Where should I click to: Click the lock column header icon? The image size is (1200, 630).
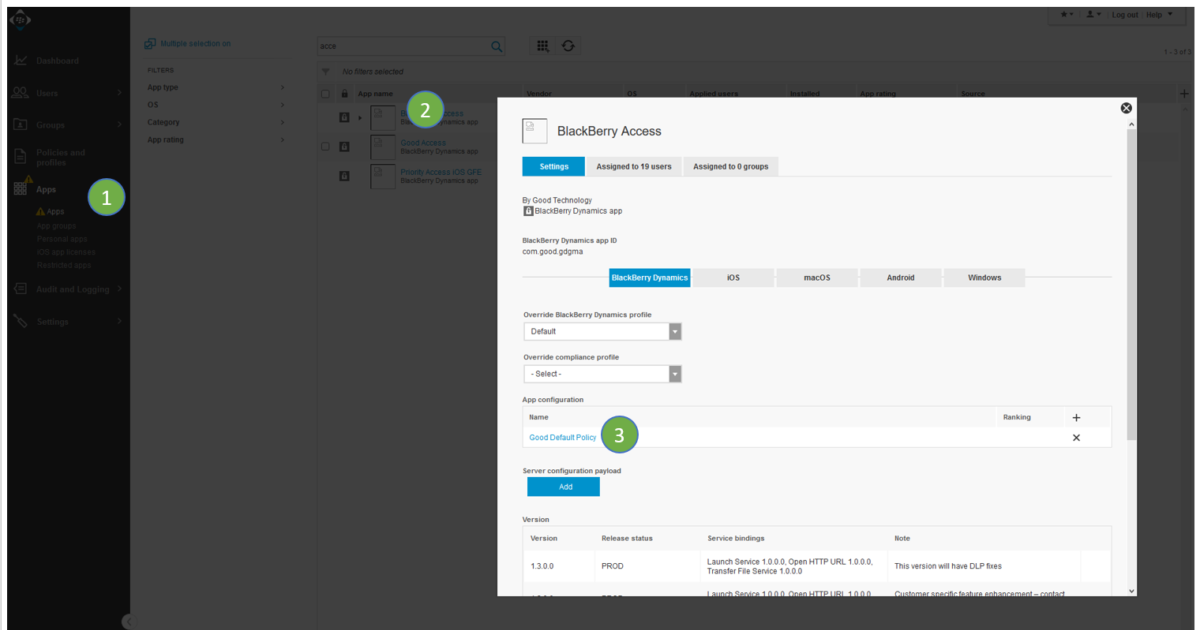coord(345,93)
